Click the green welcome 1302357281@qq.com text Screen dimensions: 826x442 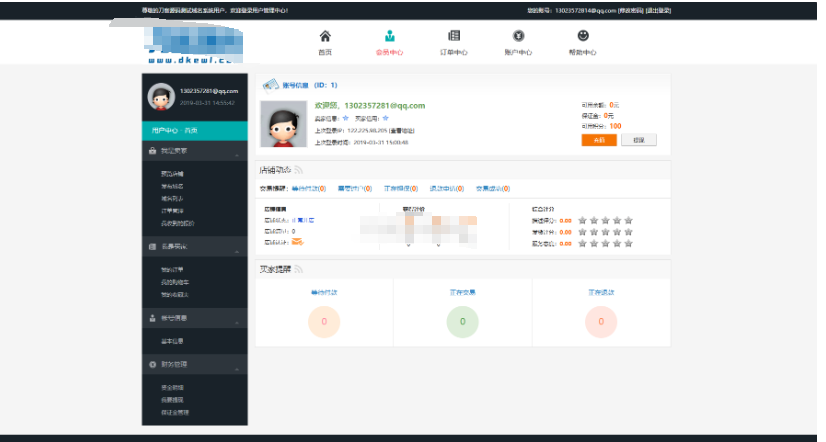[x=370, y=106]
